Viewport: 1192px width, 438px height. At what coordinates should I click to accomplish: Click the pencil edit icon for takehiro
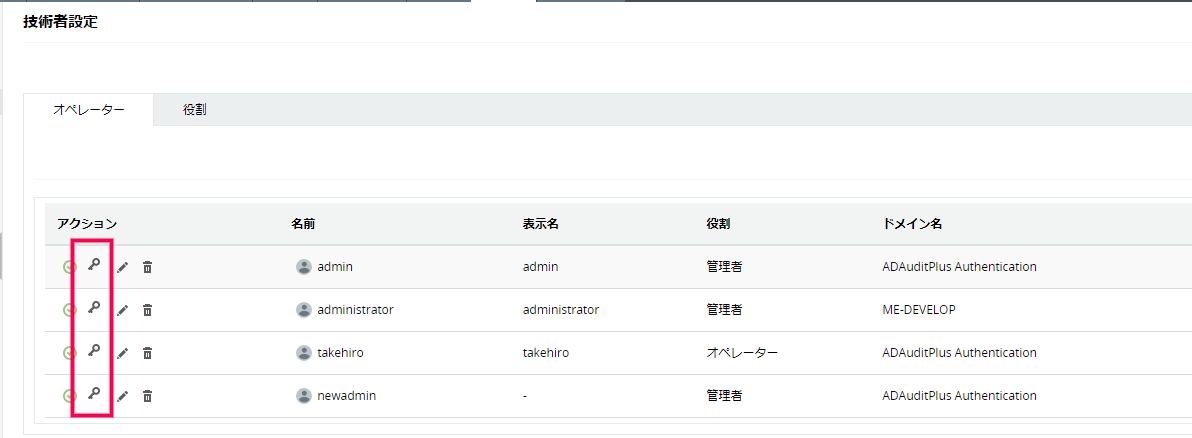click(x=122, y=353)
